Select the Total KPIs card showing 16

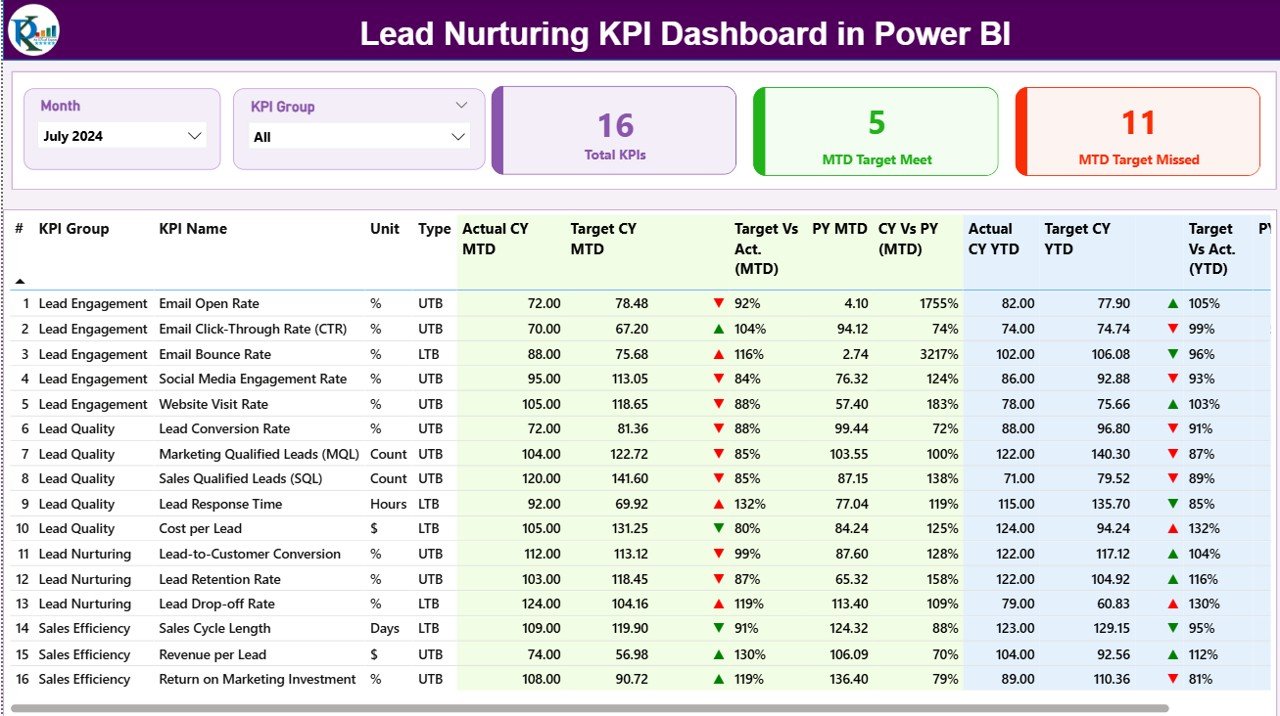point(613,130)
